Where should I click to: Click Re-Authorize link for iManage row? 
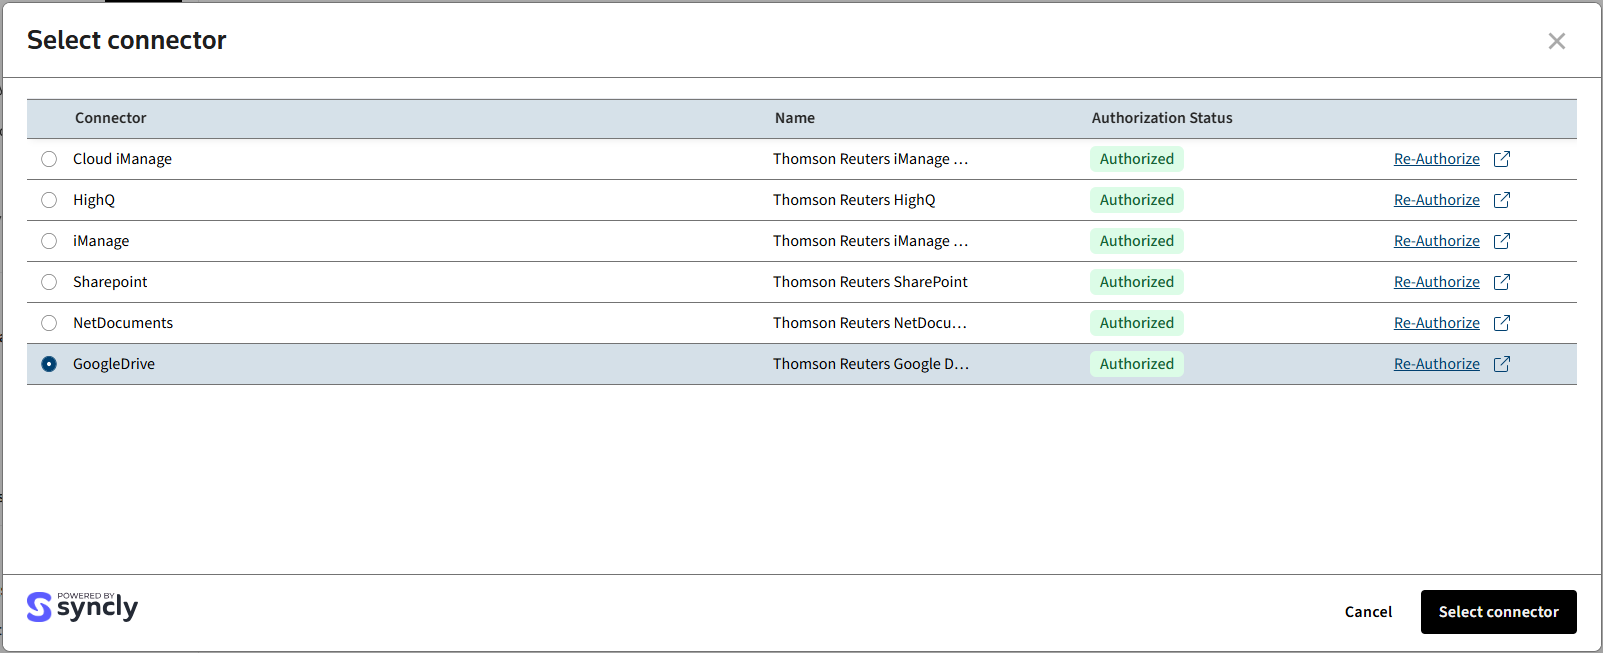tap(1436, 241)
